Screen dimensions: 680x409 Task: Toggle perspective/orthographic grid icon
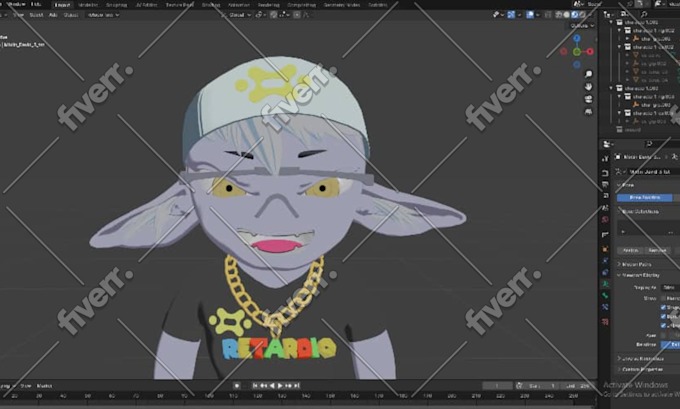[x=588, y=112]
